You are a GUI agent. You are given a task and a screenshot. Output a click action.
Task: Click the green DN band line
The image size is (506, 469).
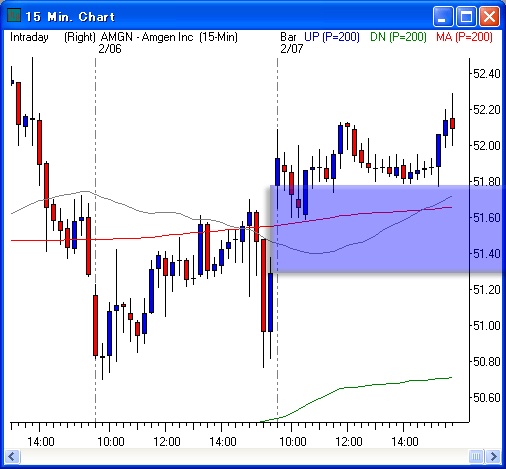click(x=367, y=386)
